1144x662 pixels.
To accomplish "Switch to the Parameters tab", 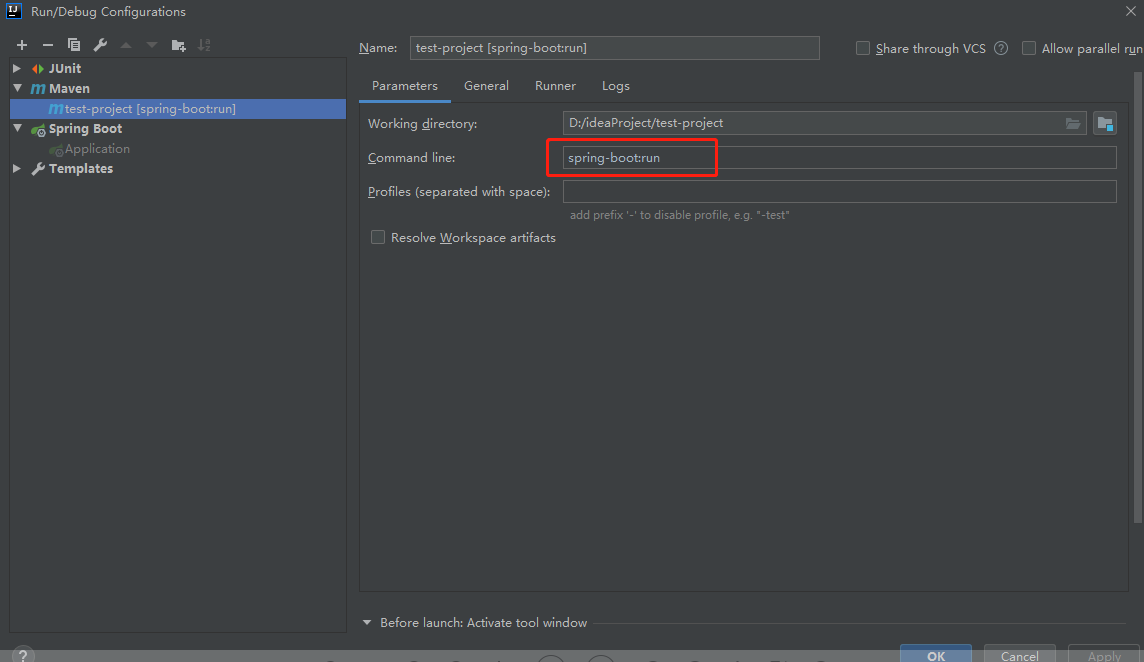I will pyautogui.click(x=405, y=86).
